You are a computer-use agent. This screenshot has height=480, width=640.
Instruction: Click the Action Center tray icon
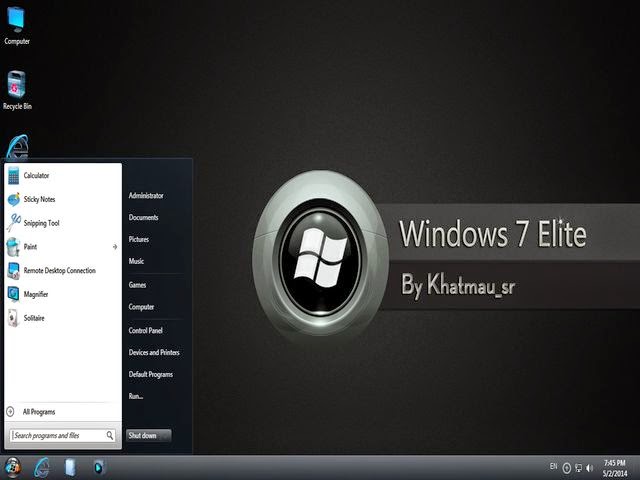(567, 468)
